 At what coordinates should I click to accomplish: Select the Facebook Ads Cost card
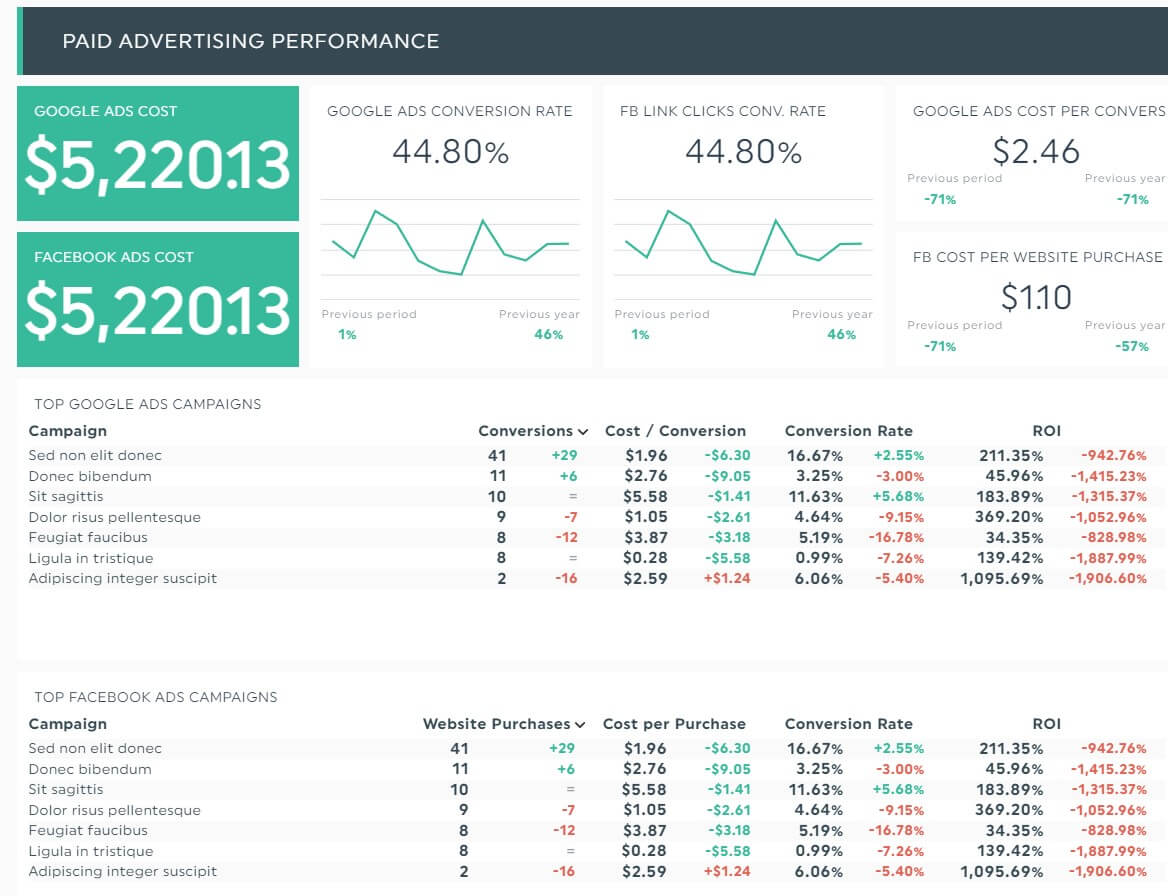point(157,298)
